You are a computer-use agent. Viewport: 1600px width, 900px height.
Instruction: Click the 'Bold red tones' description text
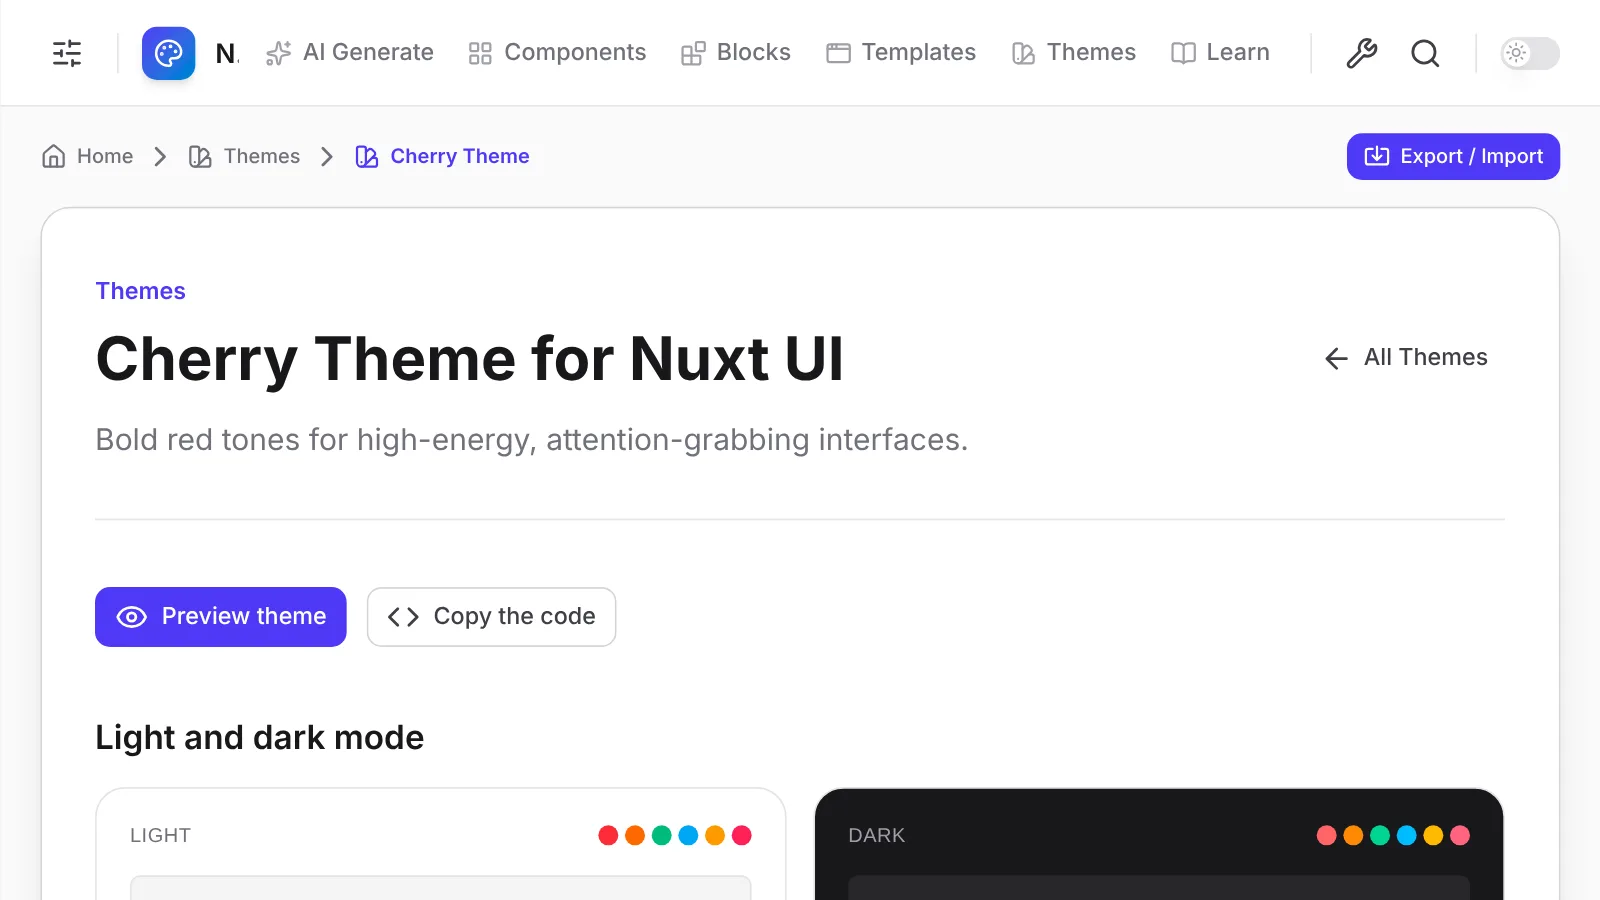click(532, 440)
